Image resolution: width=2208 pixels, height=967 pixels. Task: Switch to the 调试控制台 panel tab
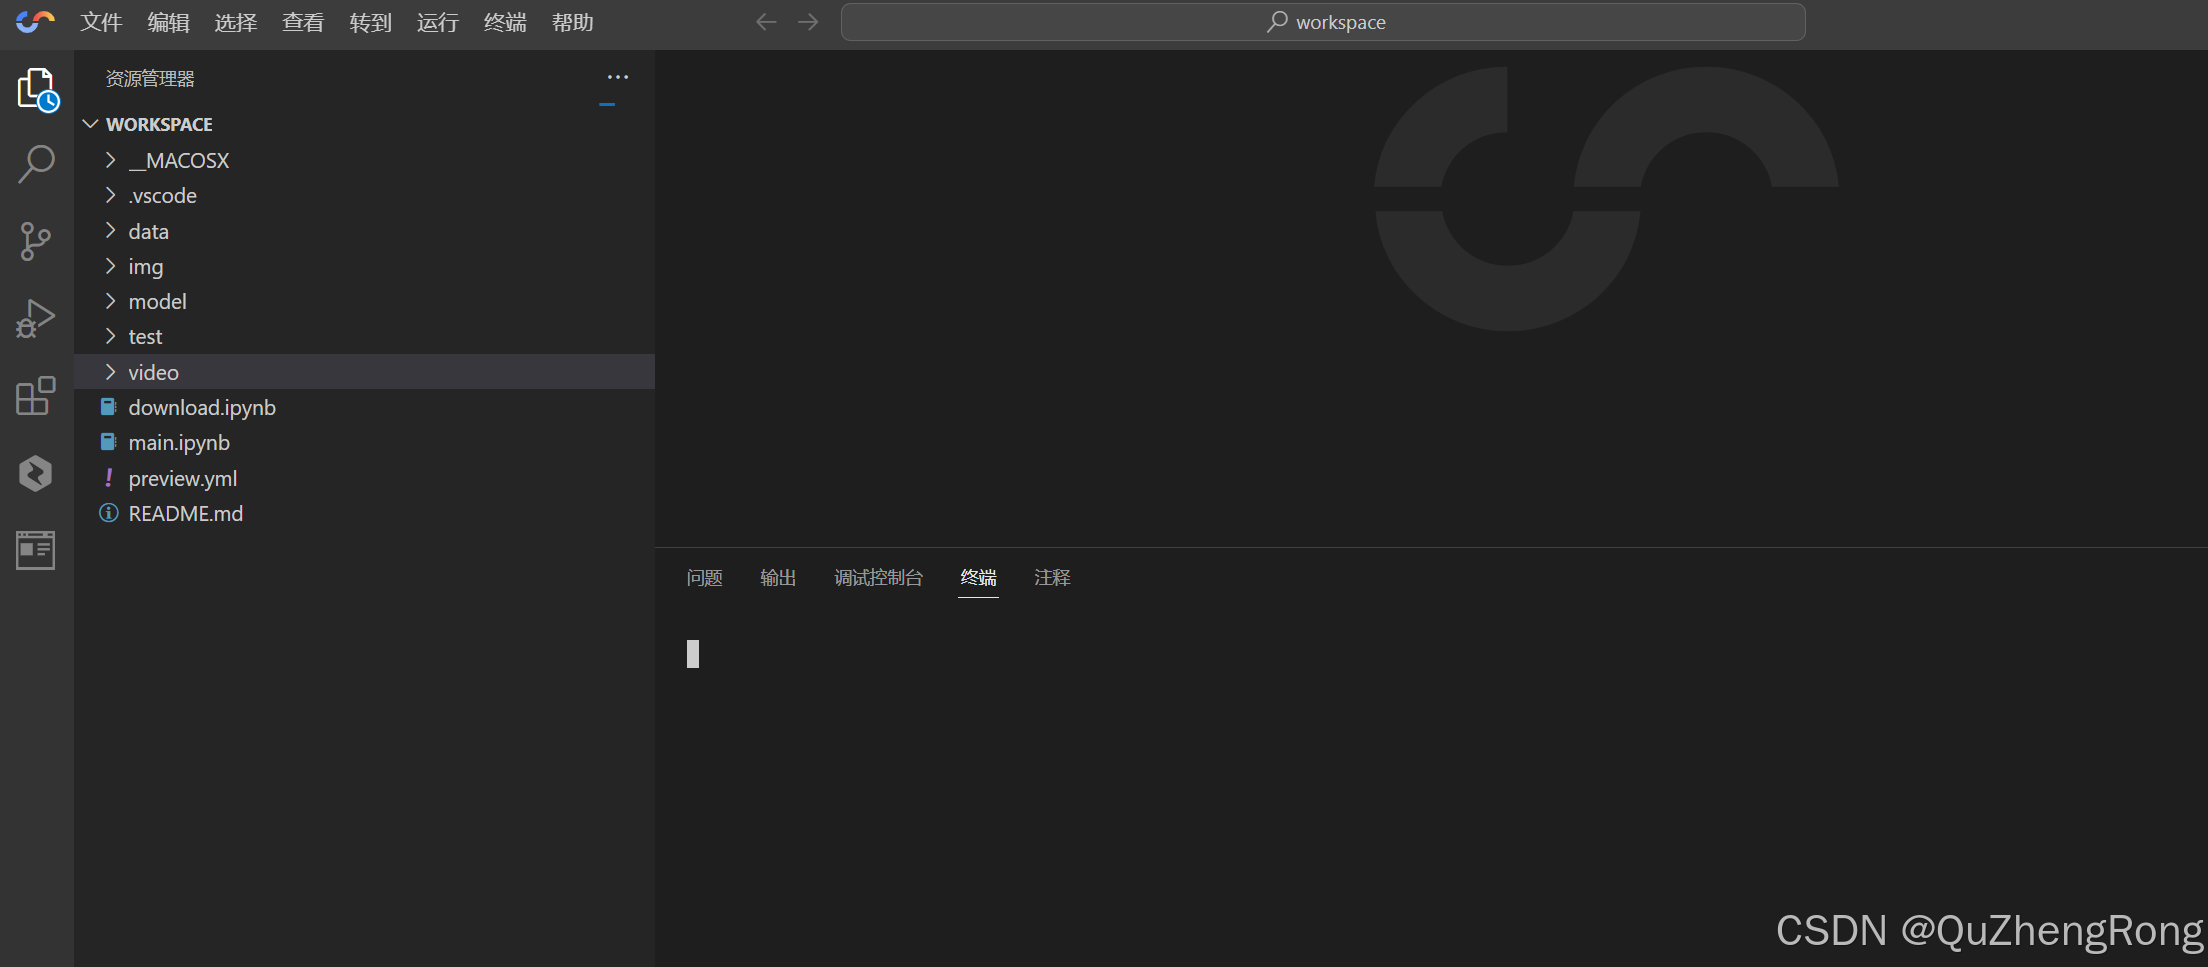[878, 577]
